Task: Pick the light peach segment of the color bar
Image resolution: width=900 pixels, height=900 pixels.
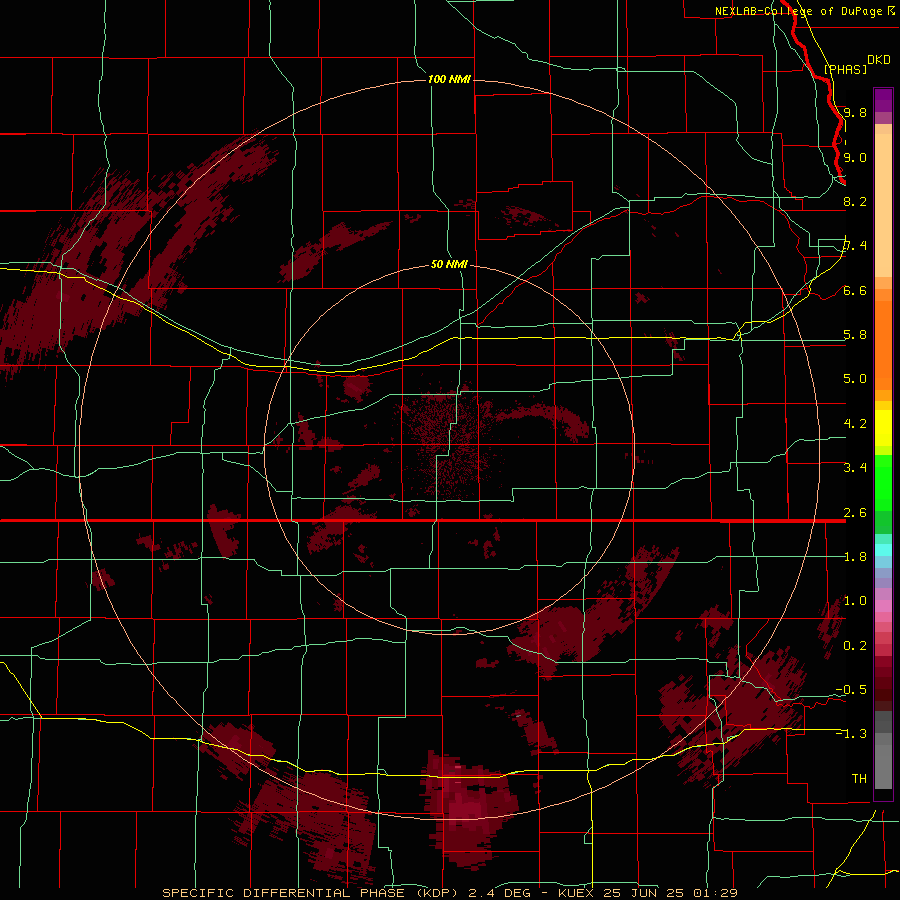Action: (883, 205)
